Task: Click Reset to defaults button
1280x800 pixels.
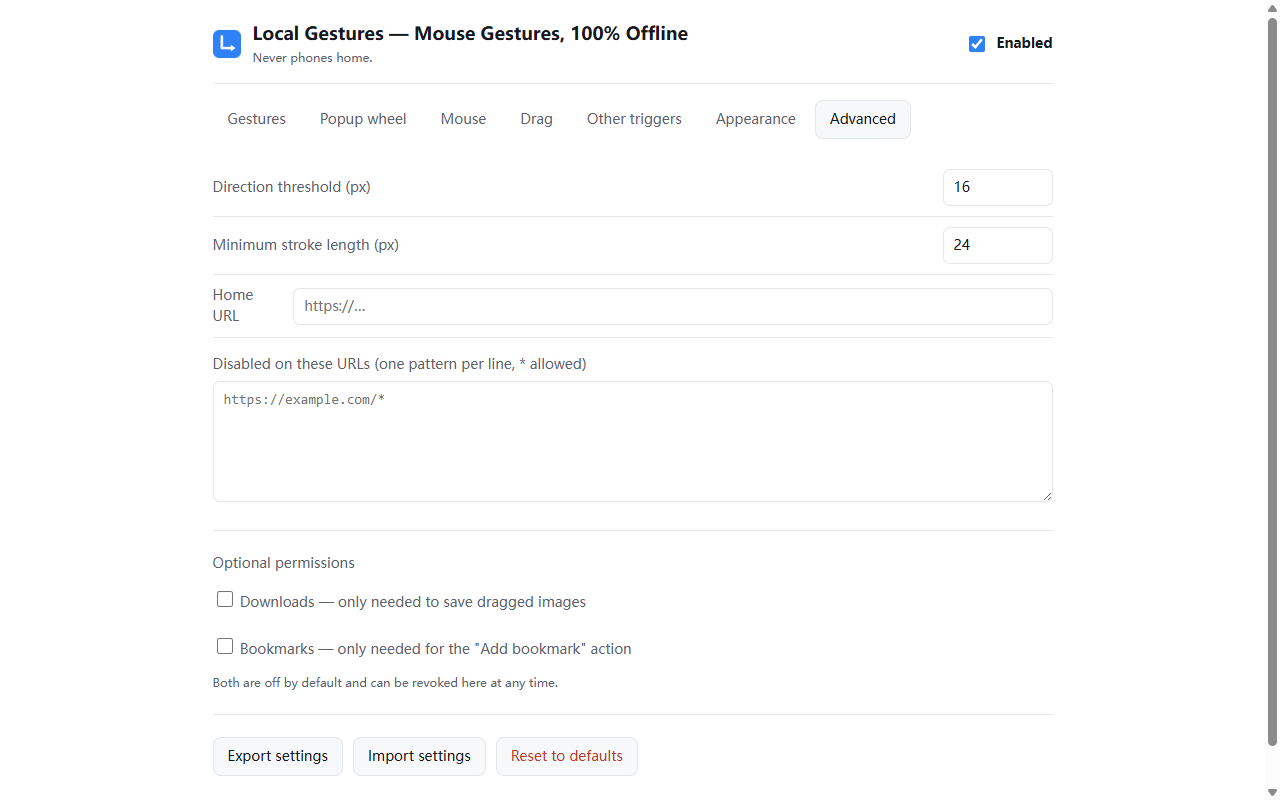Action: point(567,756)
